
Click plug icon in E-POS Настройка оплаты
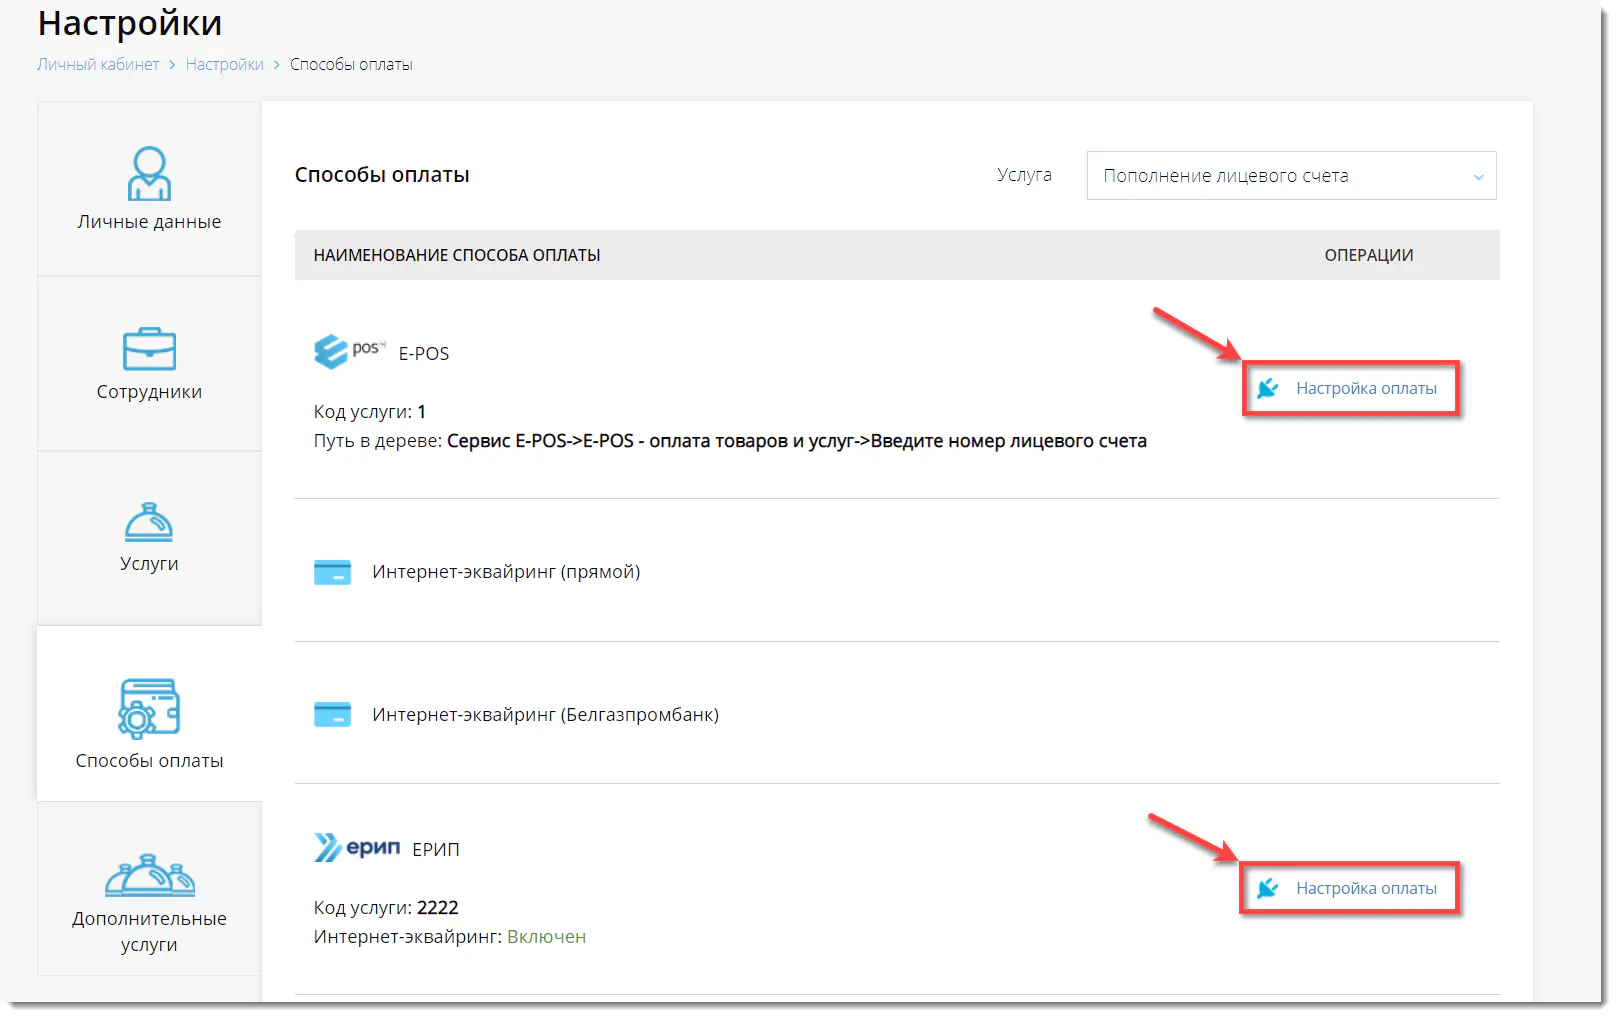(1268, 388)
